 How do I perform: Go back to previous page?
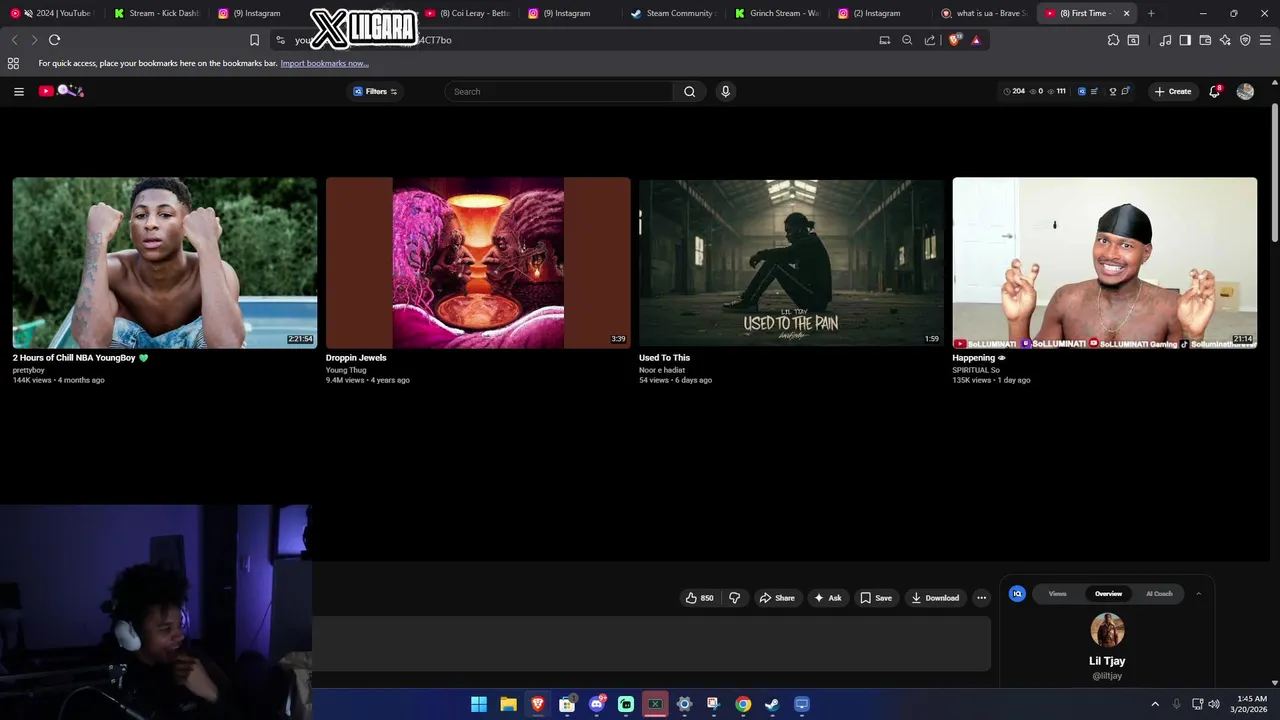14,40
